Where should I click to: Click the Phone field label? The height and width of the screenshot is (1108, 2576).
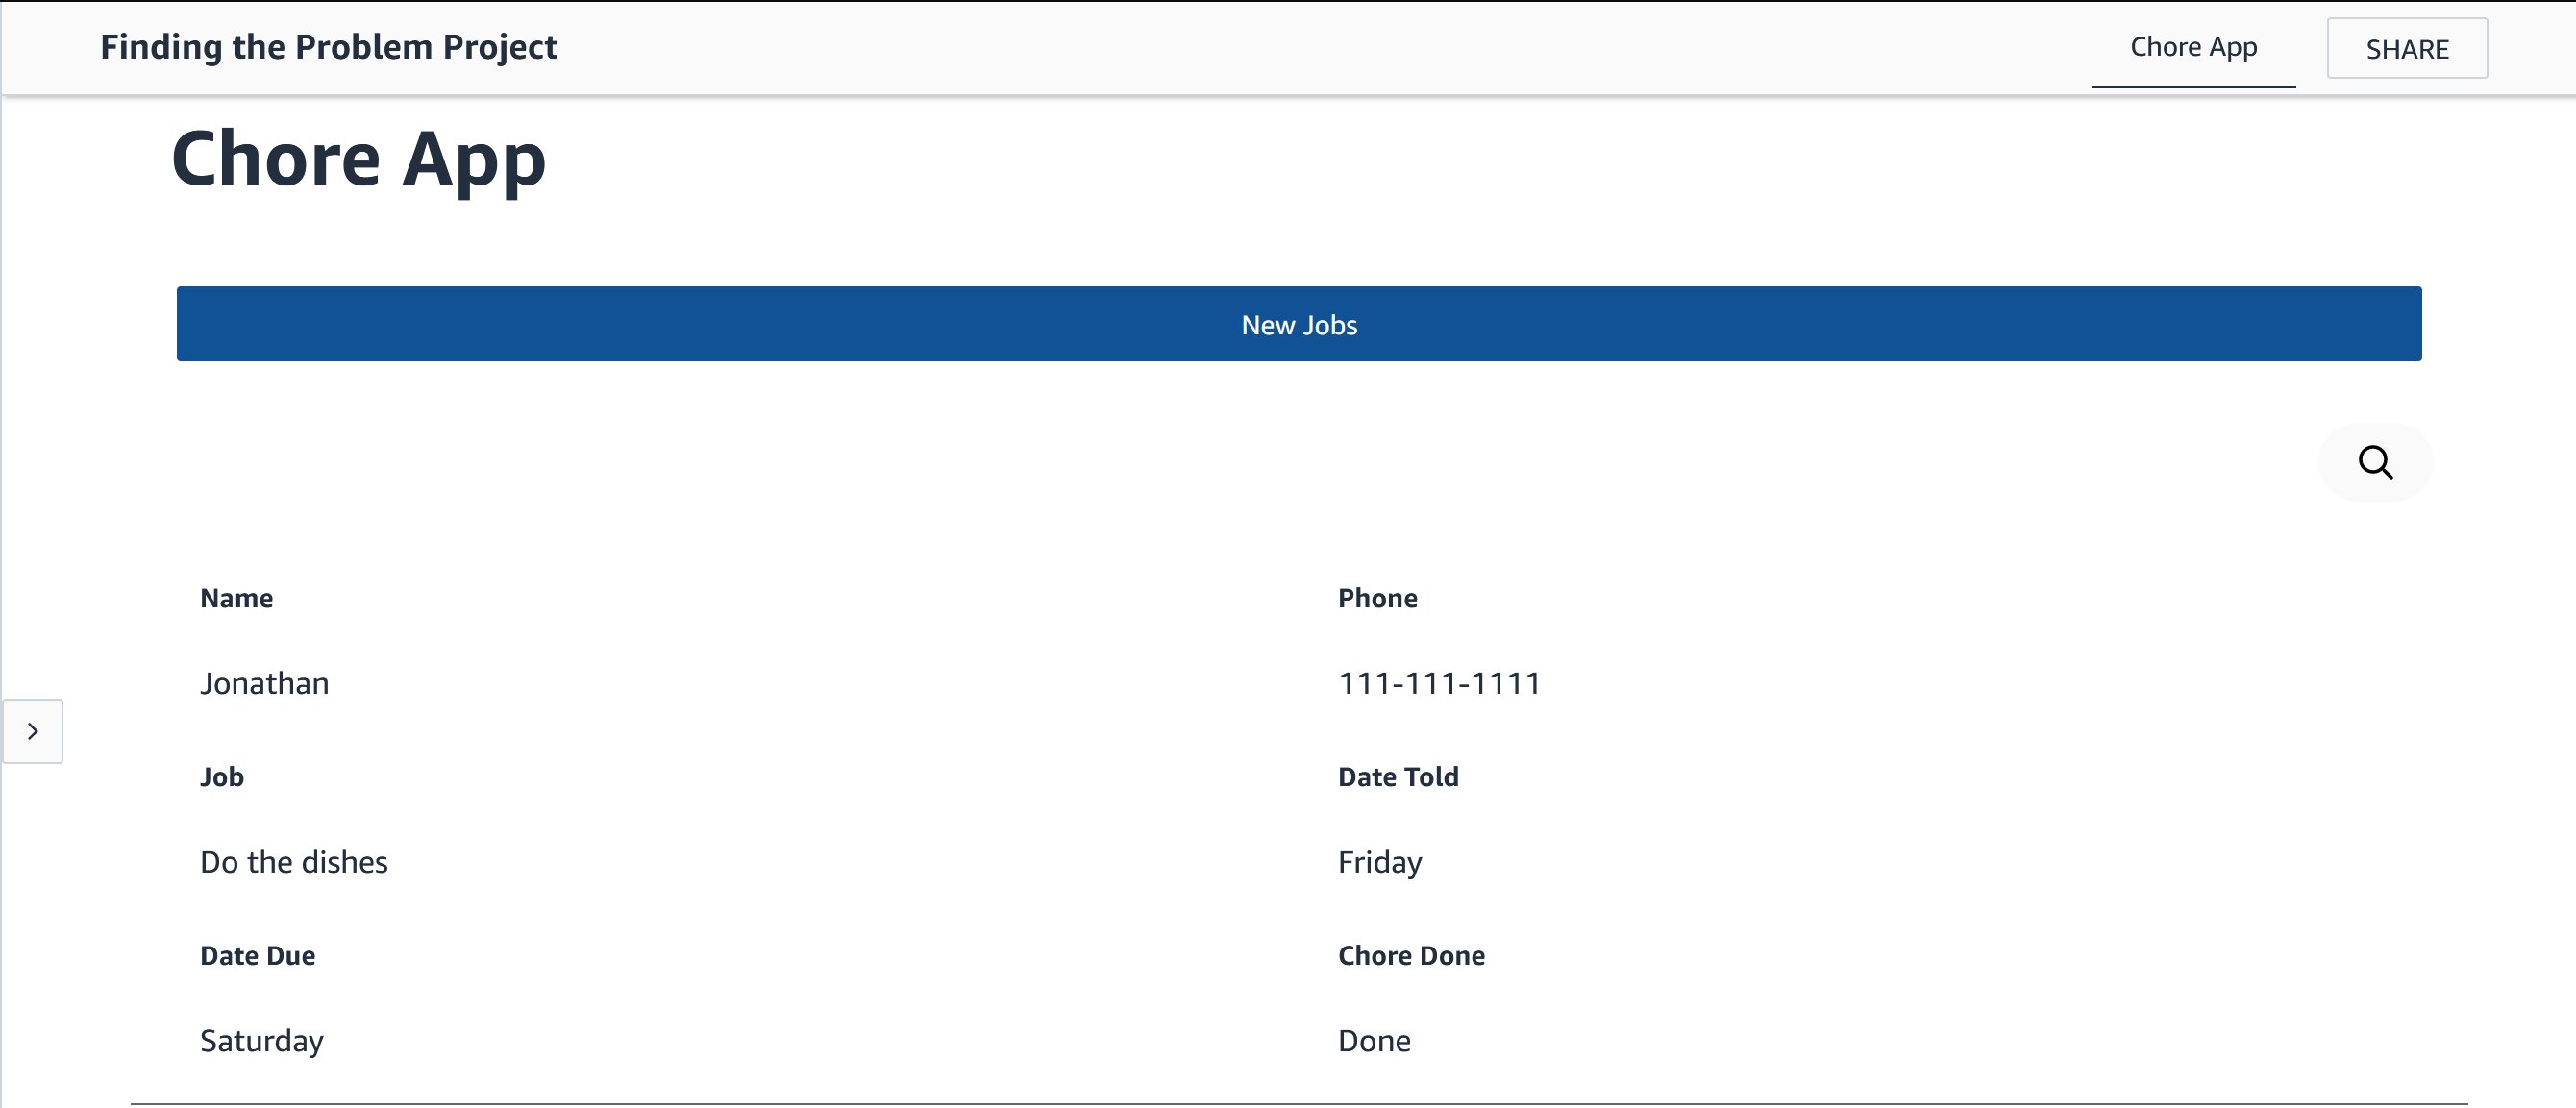1377,598
